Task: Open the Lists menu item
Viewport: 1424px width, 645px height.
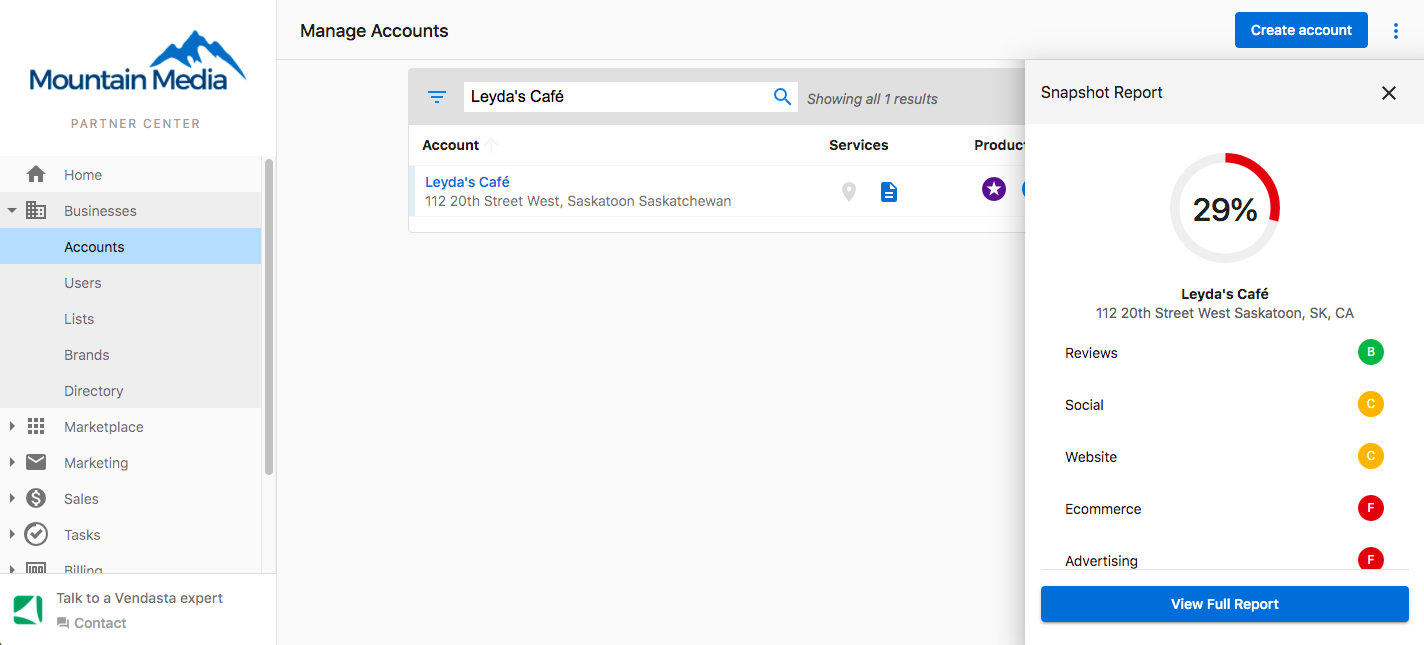Action: 130,318
